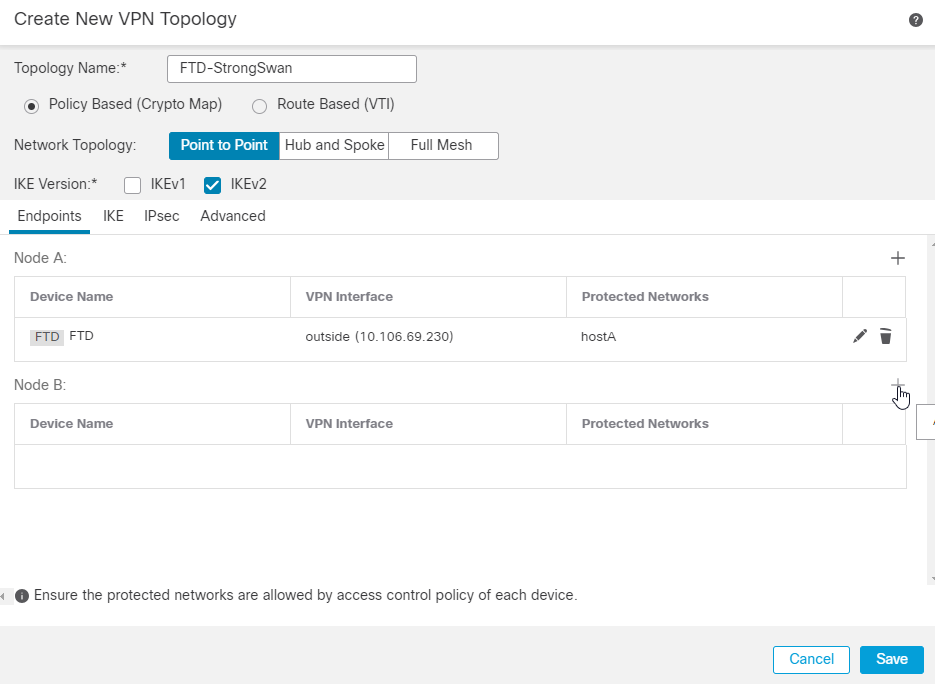Click the left scroll arrow near the bottom
The height and width of the screenshot is (684, 935).
(3, 596)
